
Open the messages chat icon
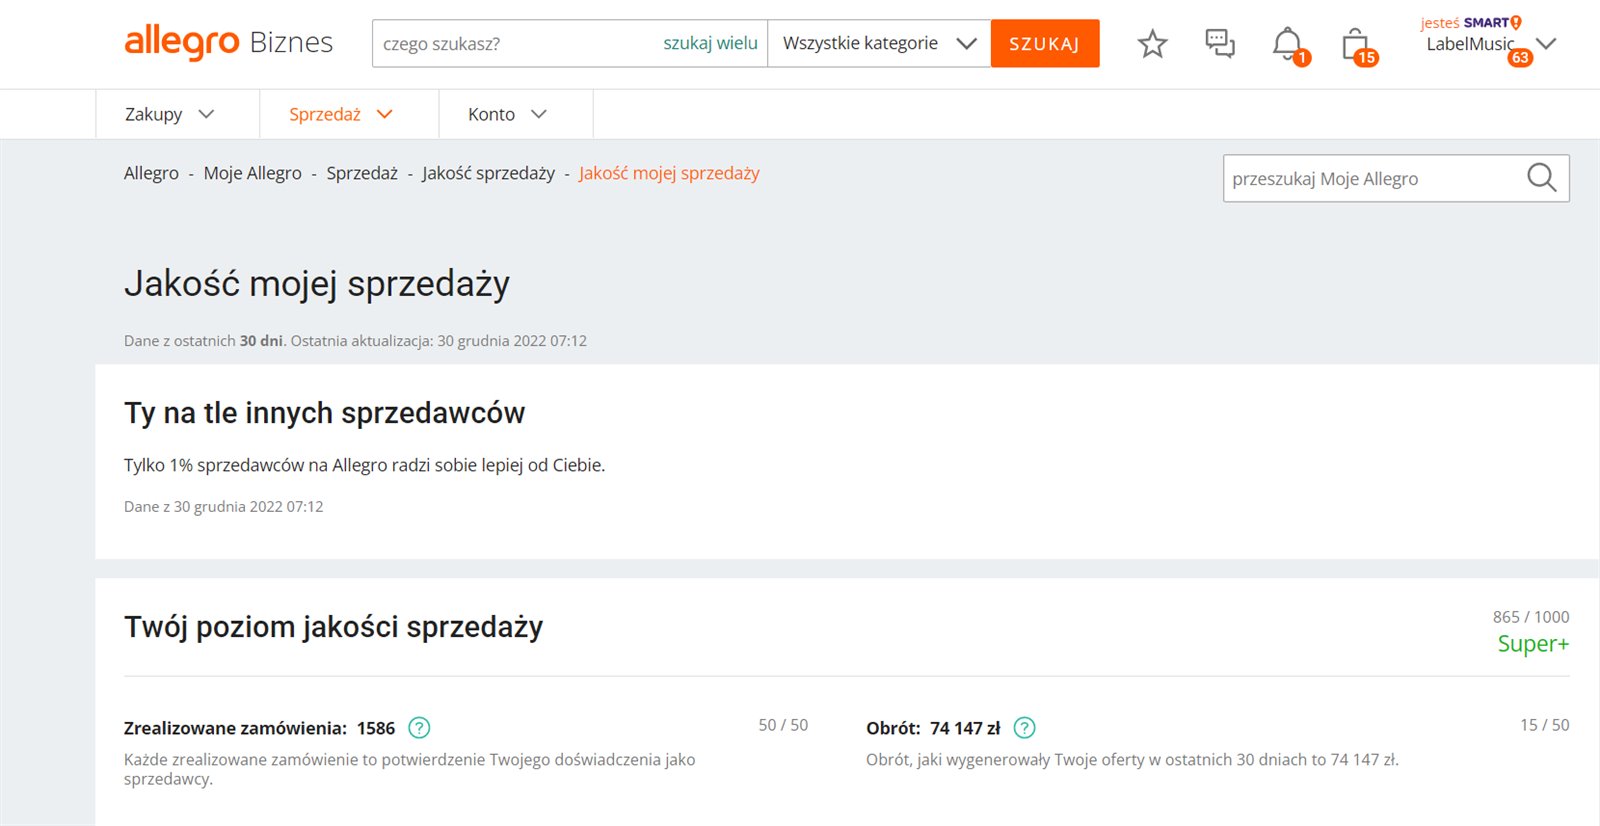pos(1219,44)
